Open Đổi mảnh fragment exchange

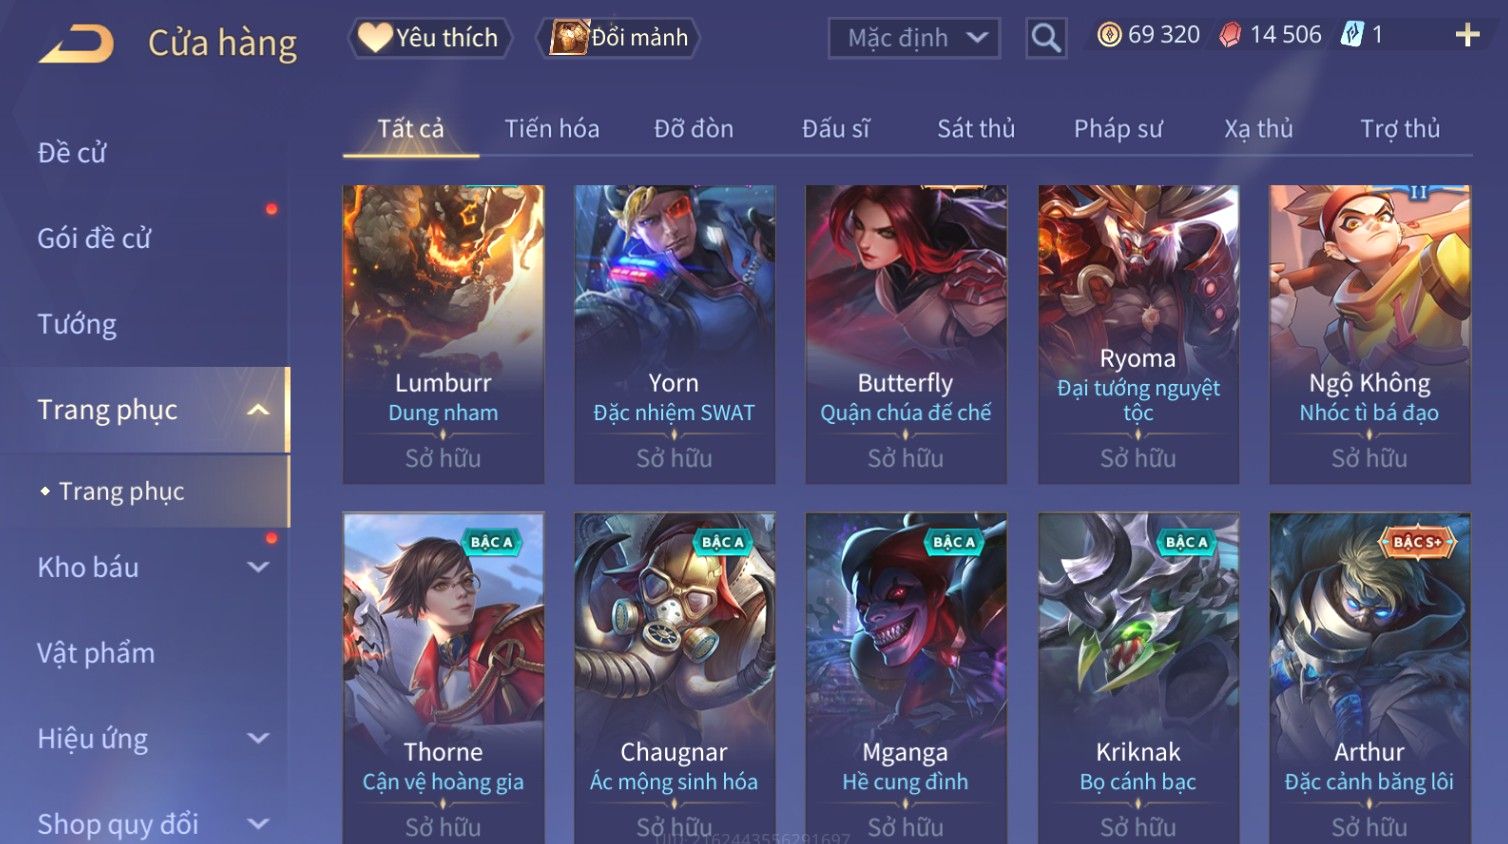tap(619, 38)
